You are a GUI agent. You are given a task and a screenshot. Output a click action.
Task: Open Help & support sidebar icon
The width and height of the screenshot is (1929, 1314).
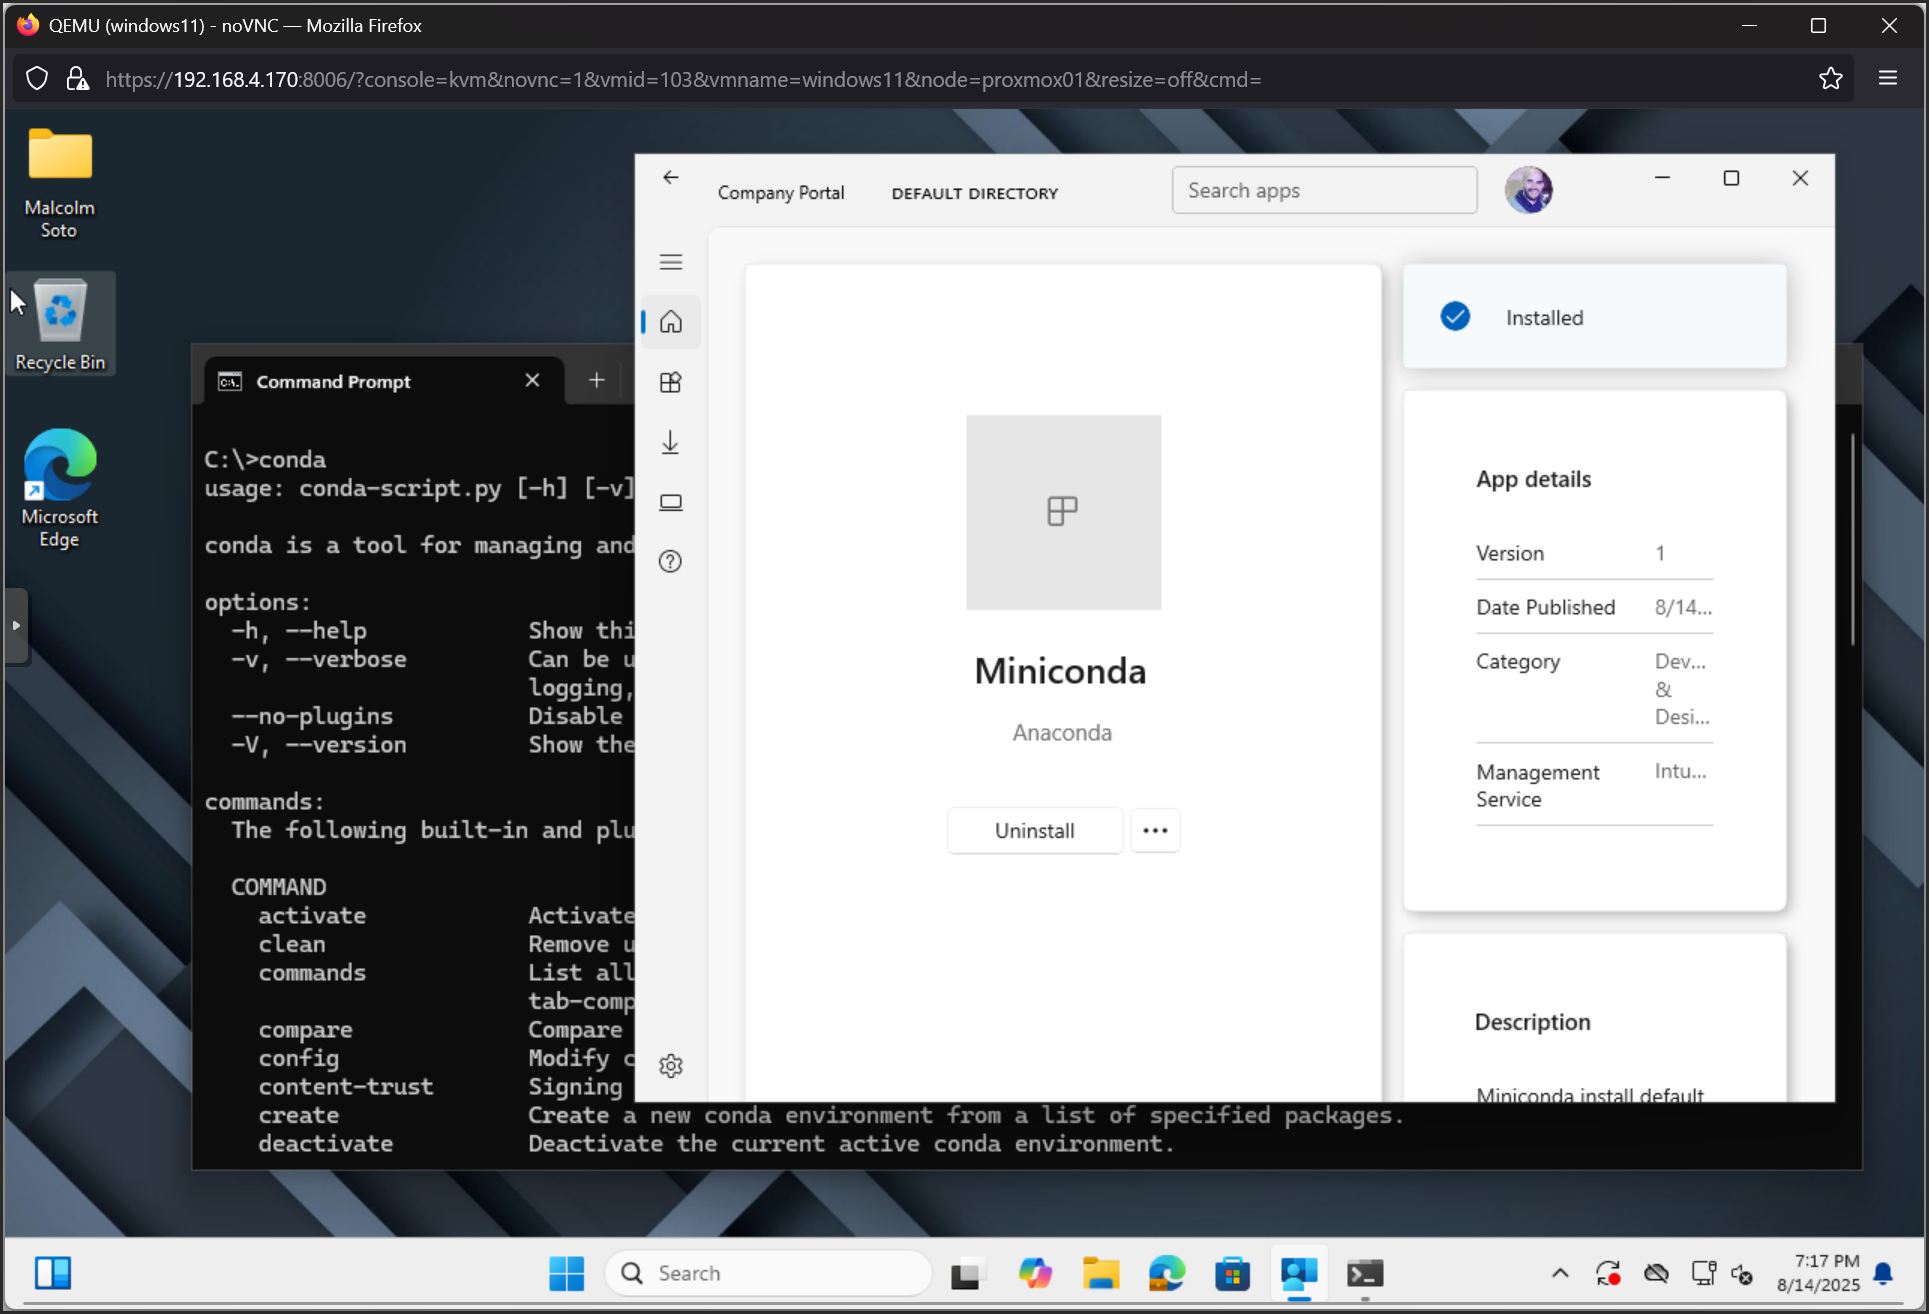coord(671,561)
